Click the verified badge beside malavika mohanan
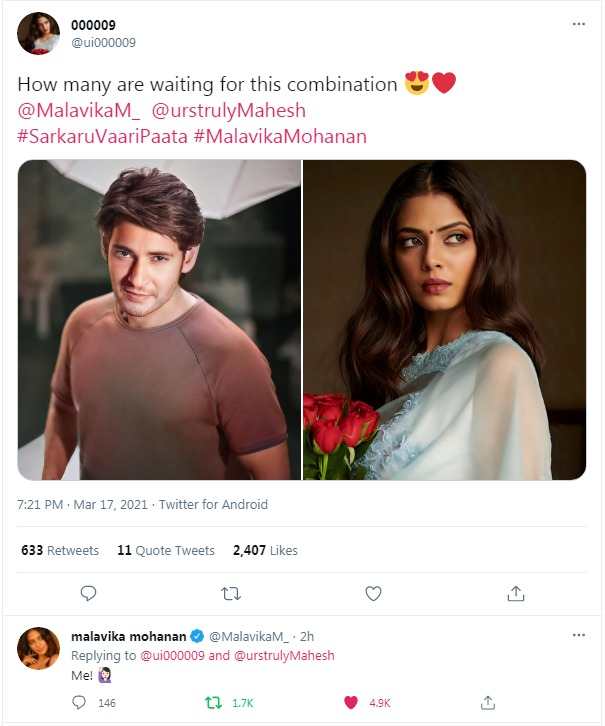Screen dimensions: 605x726 pos(197,636)
